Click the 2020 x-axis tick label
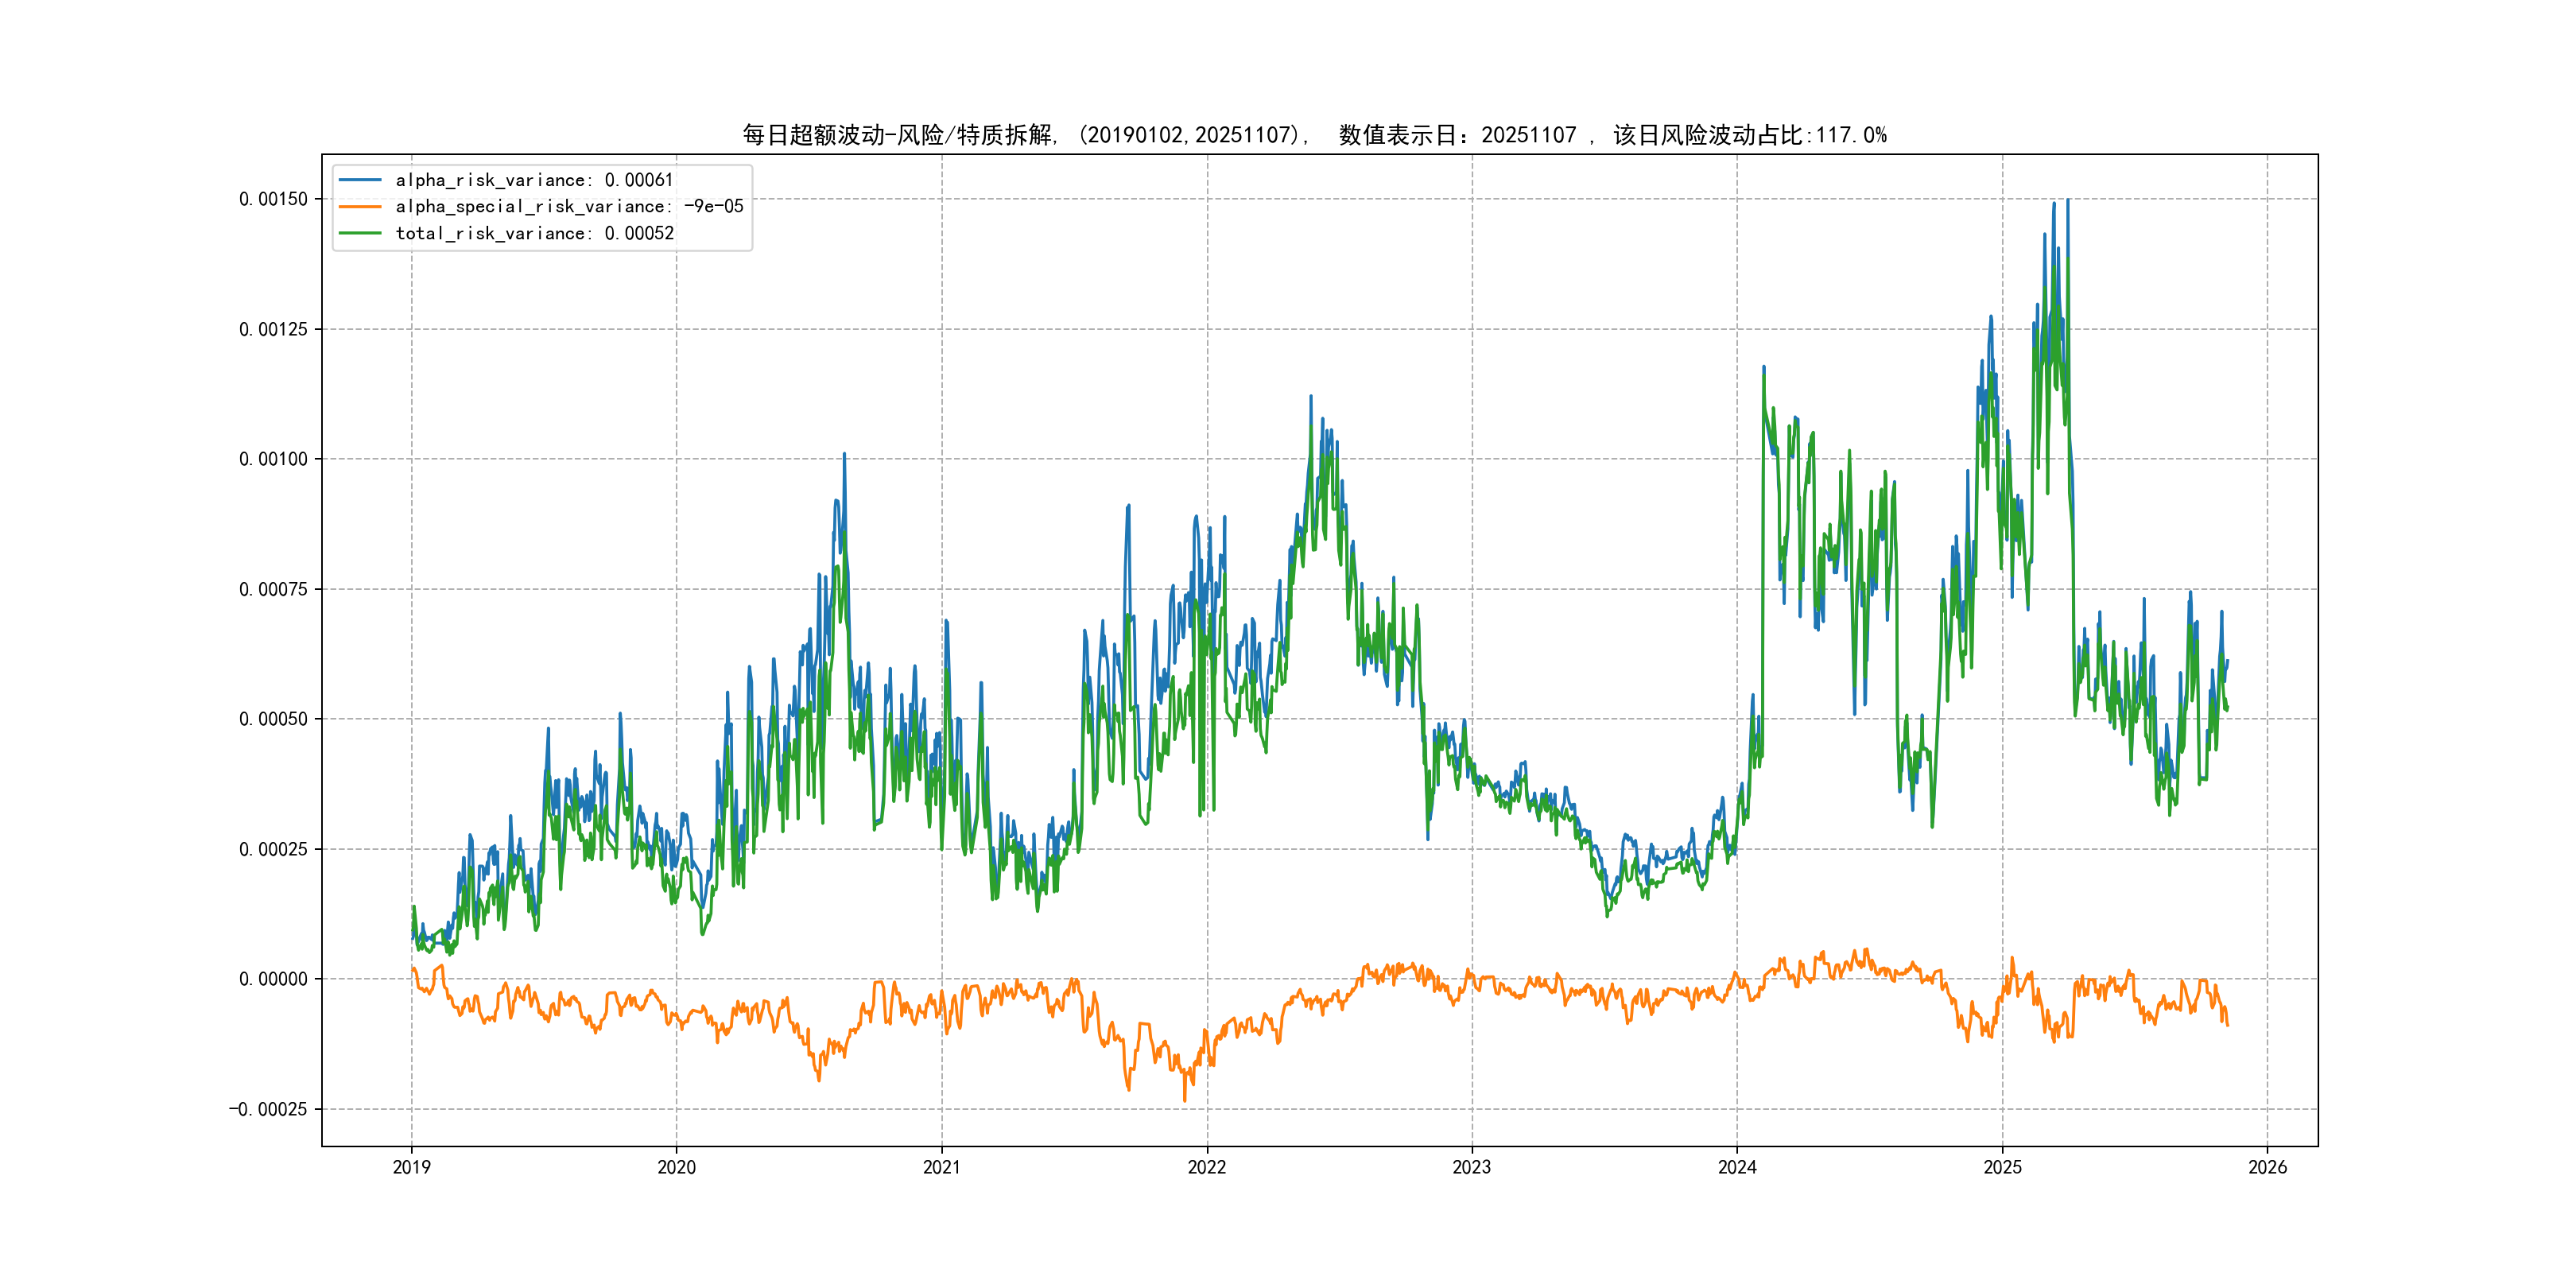Screen dimensions: 2576x1288 tap(676, 1167)
